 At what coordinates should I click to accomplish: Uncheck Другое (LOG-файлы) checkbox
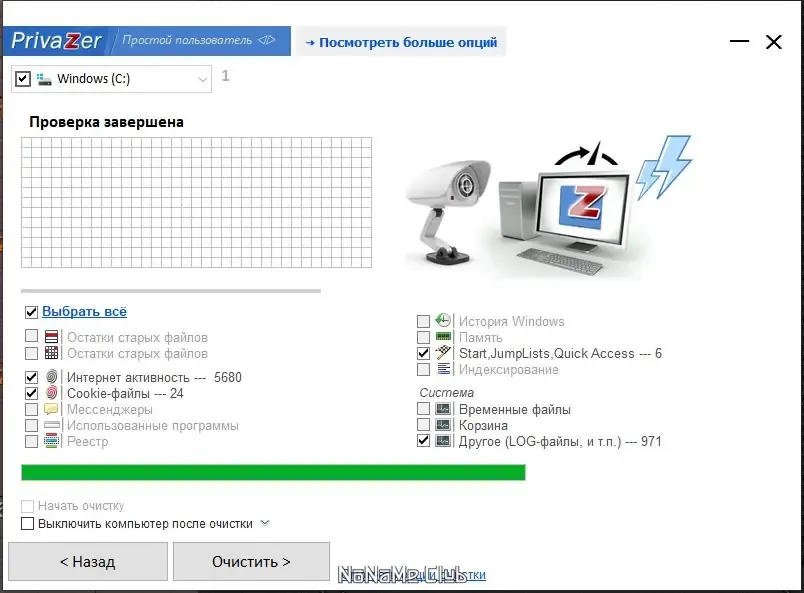[x=423, y=441]
